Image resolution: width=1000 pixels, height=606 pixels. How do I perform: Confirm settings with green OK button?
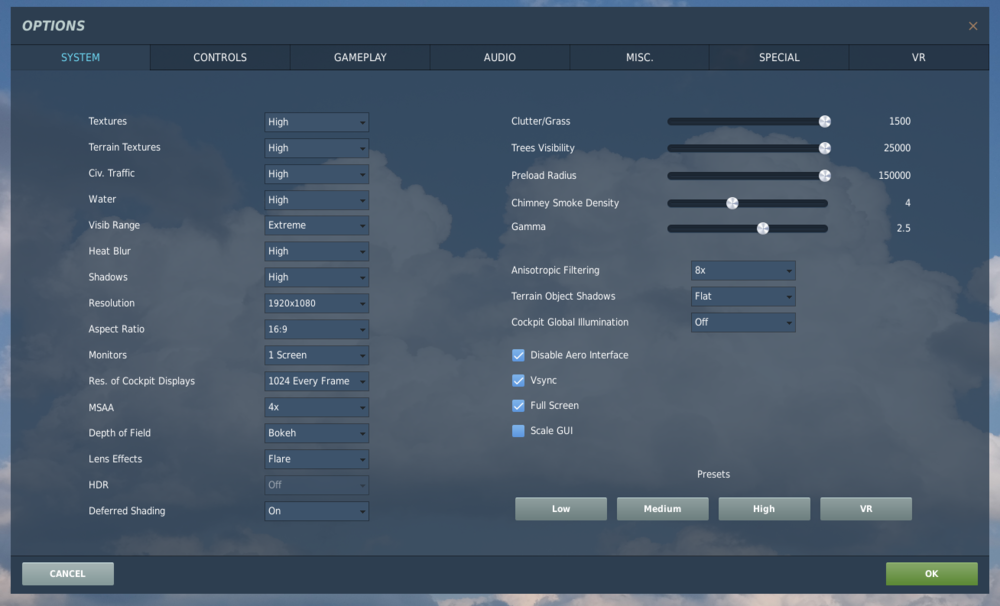pyautogui.click(x=931, y=573)
